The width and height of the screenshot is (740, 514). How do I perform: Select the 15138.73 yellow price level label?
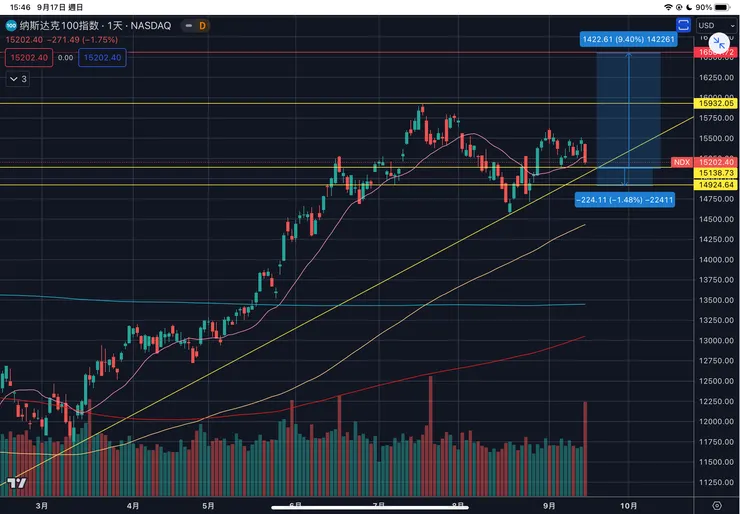(x=716, y=173)
